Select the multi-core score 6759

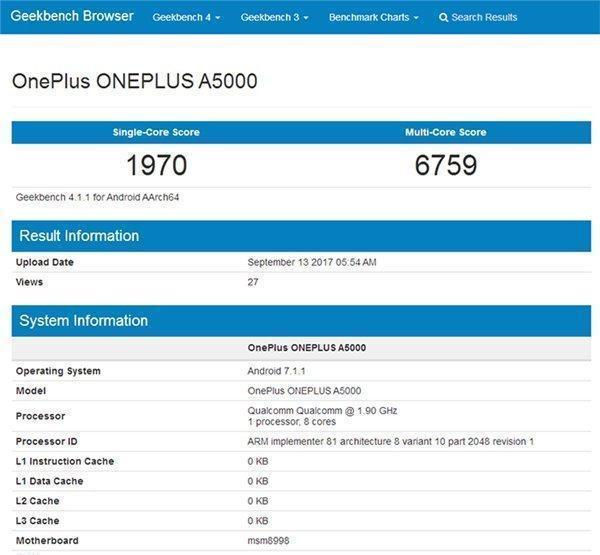(446, 165)
